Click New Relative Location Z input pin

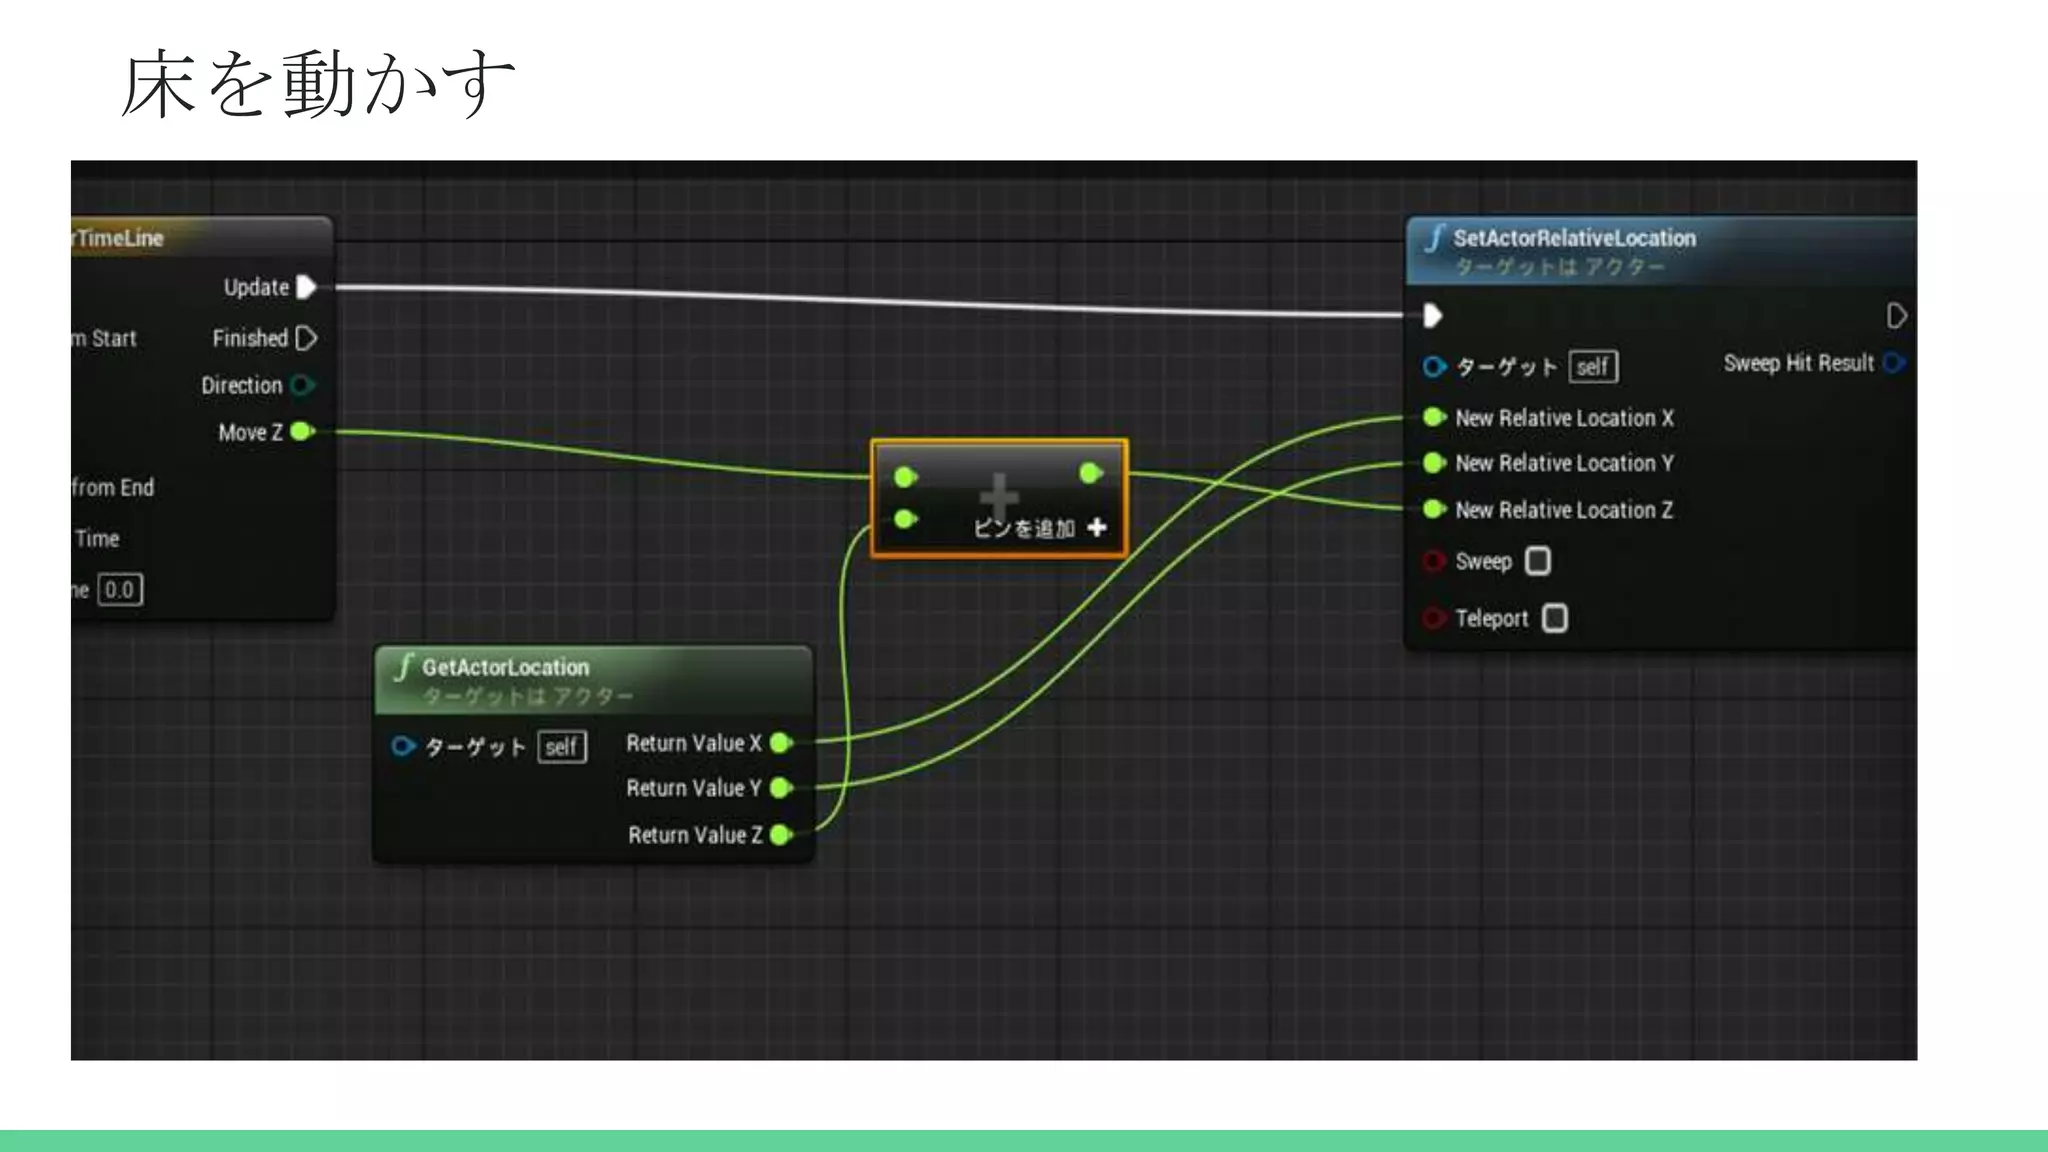click(1434, 509)
